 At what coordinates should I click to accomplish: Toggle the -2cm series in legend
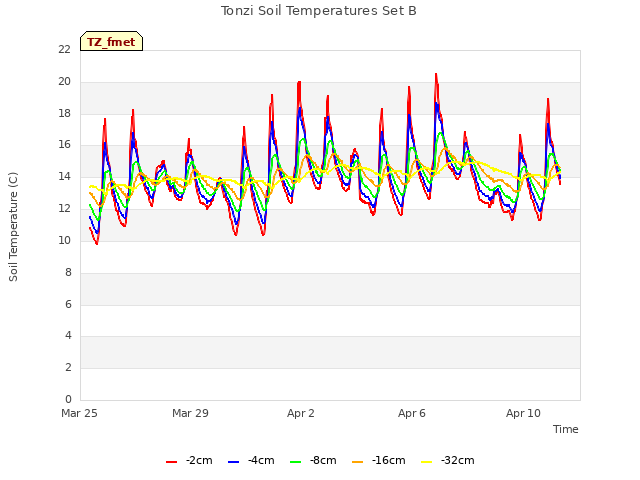189,461
